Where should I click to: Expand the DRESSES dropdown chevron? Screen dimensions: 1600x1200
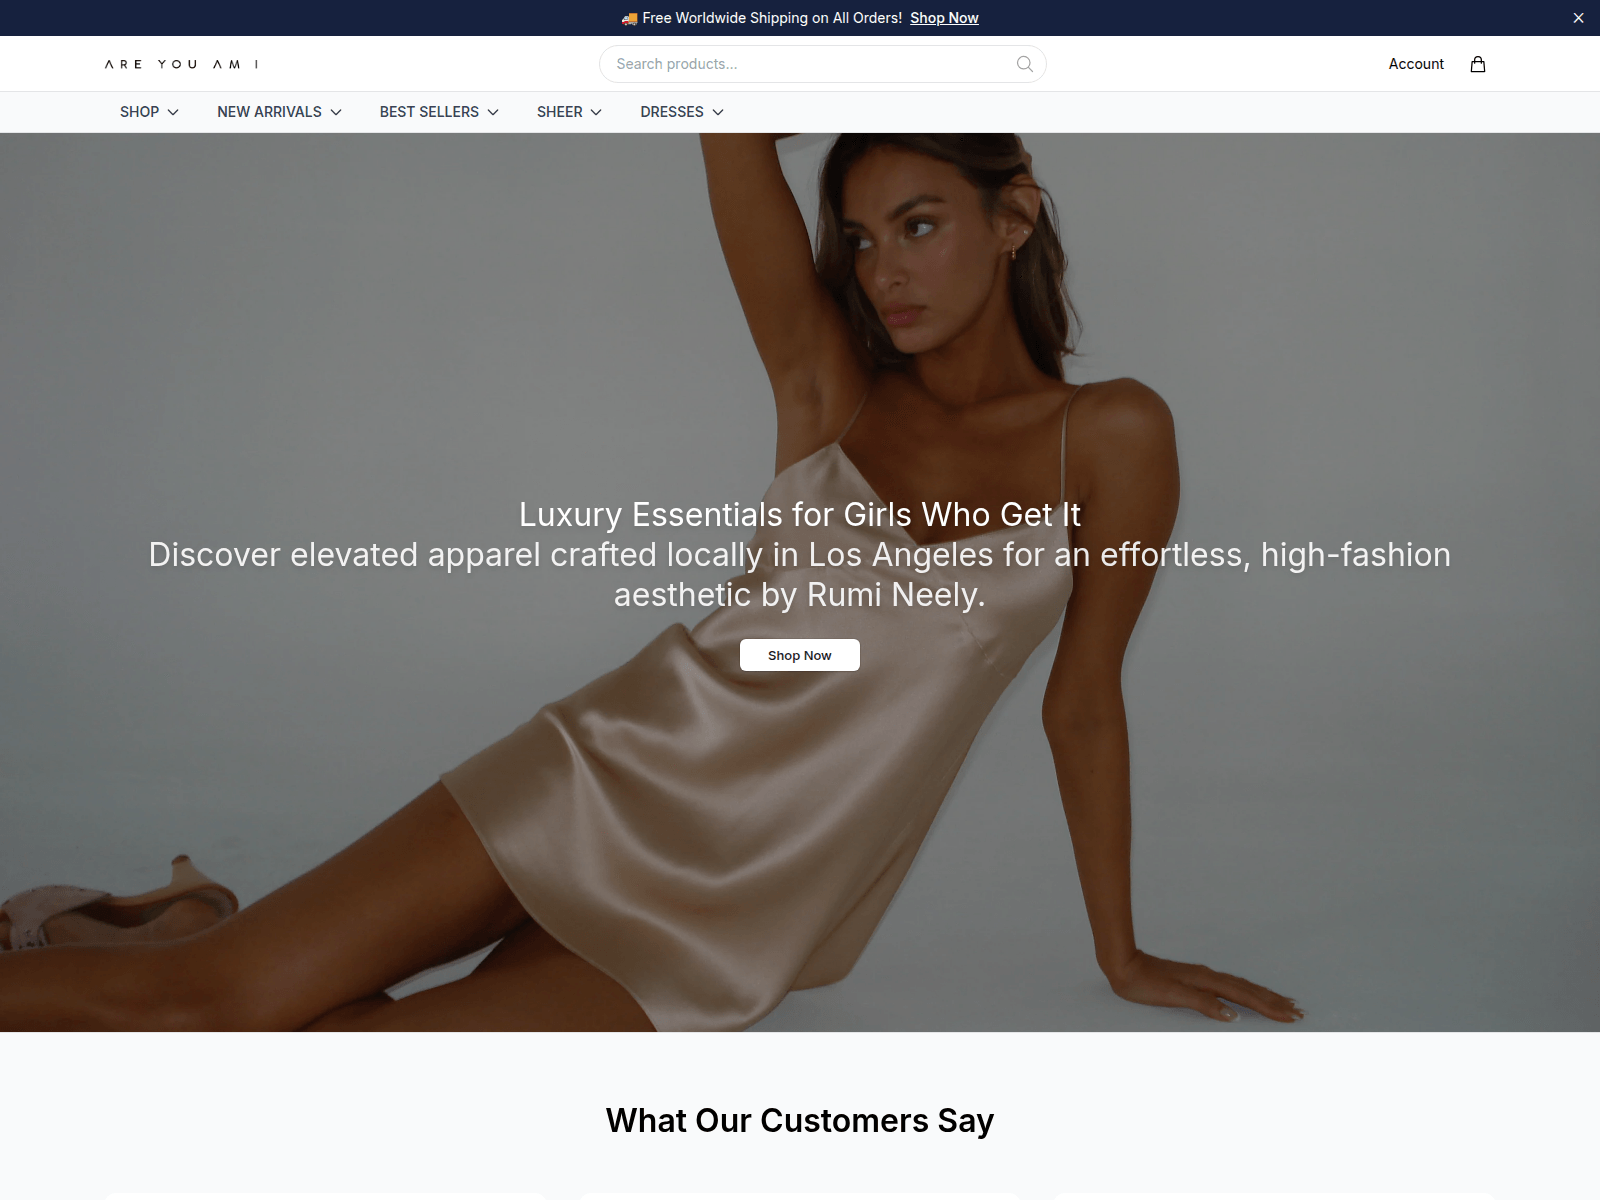[718, 112]
